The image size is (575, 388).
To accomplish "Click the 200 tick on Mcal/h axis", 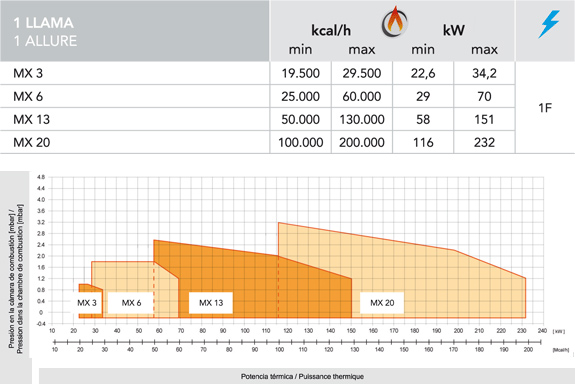I will coord(528,350).
